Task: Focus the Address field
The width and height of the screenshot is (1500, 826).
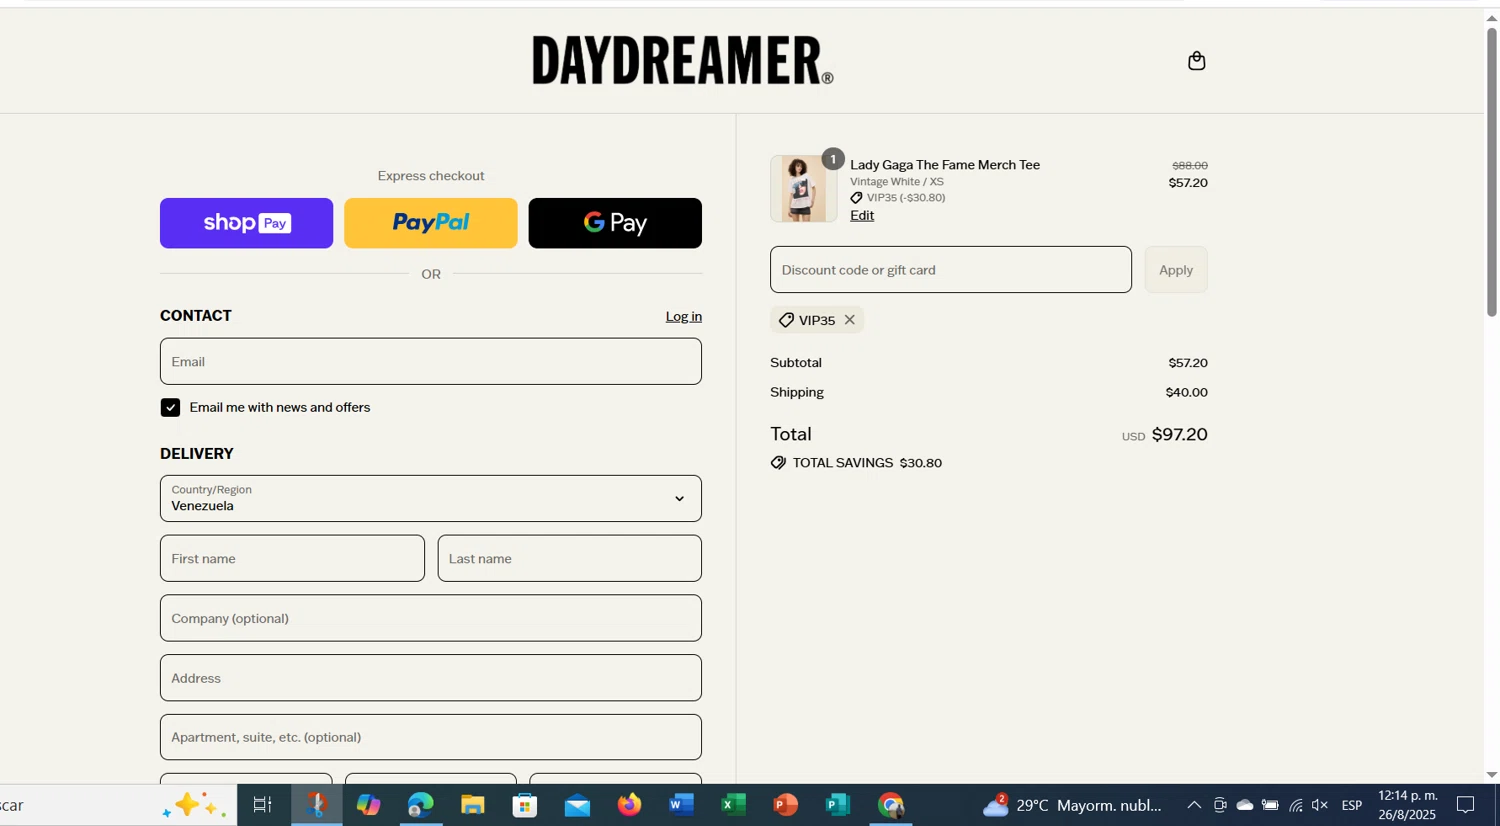Action: click(431, 678)
